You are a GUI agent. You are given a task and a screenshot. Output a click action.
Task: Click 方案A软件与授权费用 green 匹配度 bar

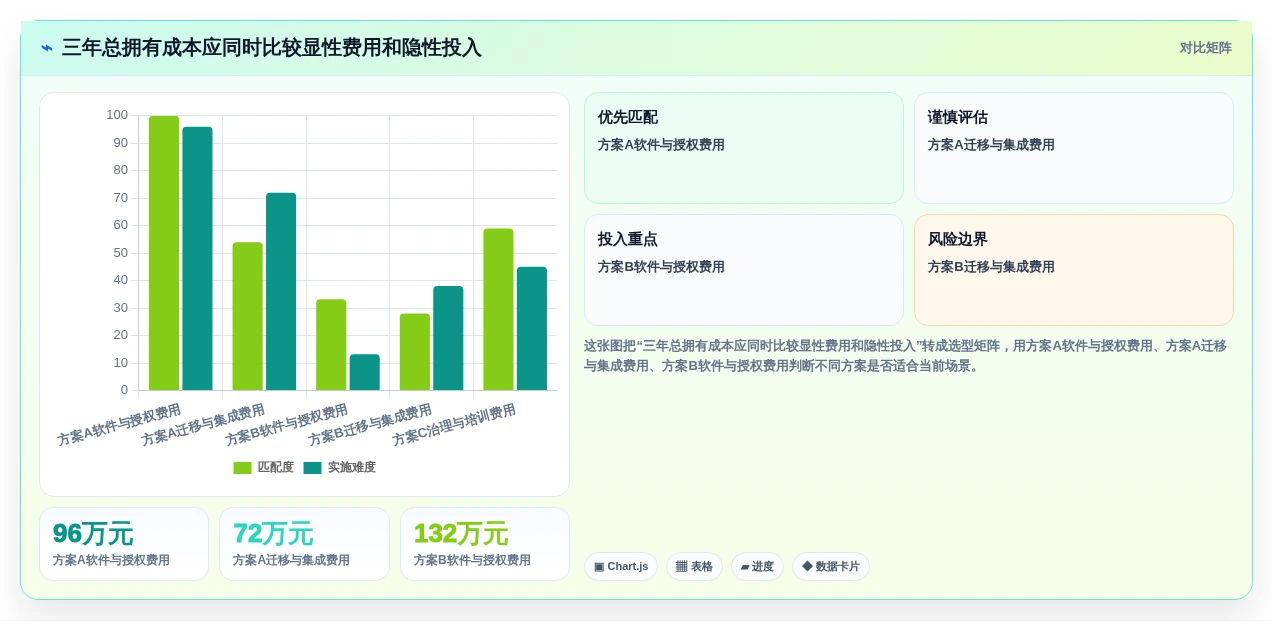coord(164,253)
